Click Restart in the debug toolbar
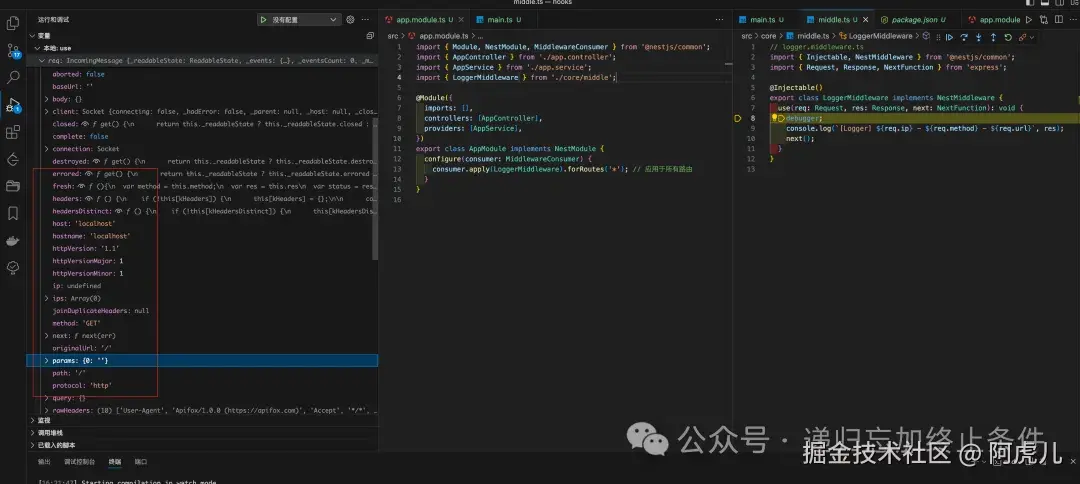The image size is (1080, 484). click(x=1008, y=37)
